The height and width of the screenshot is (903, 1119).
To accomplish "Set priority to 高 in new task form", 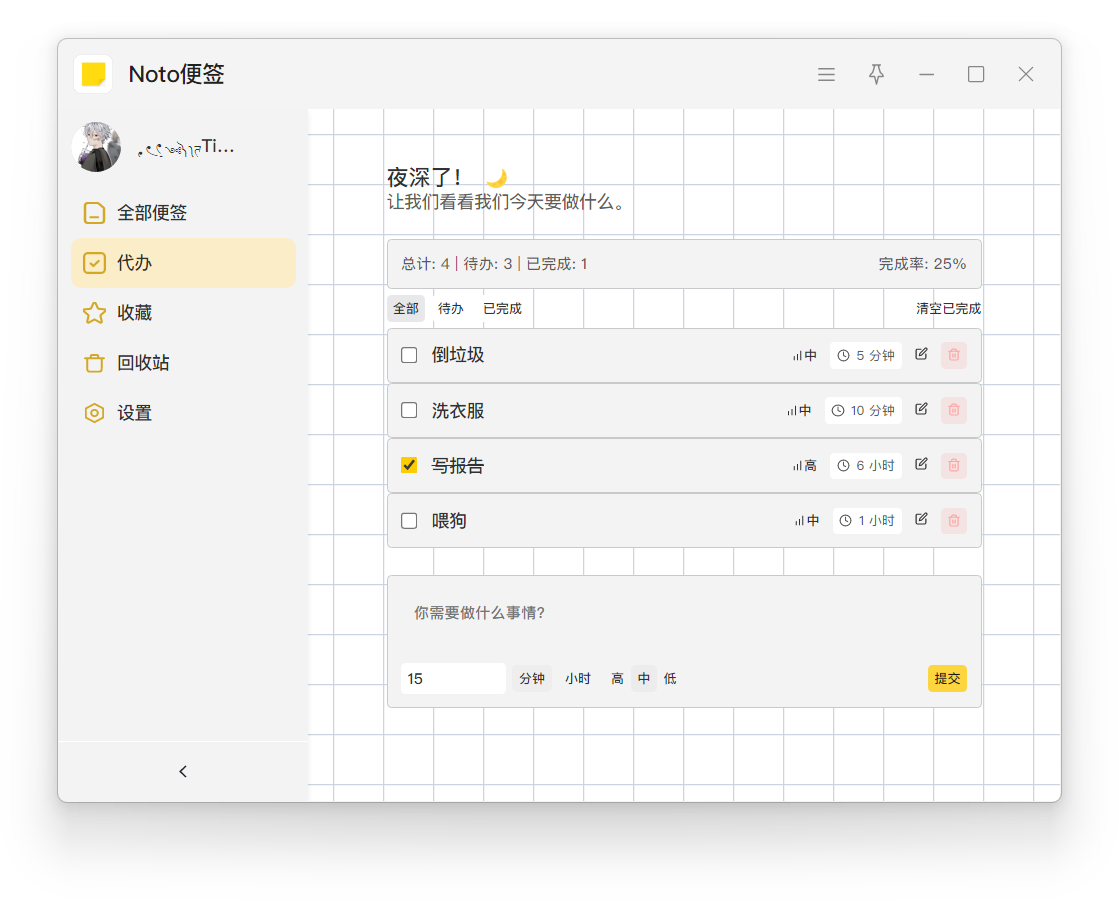I will [x=617, y=679].
